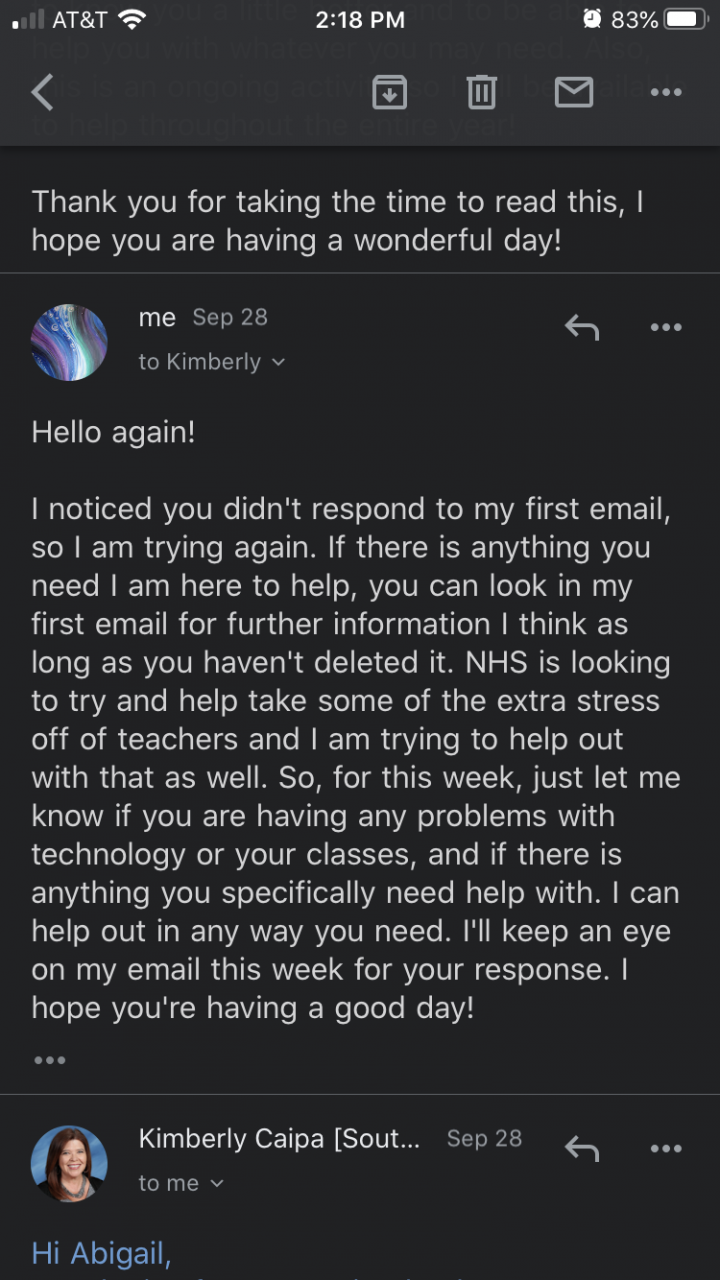Delete conversation with trash icon

[x=481, y=92]
